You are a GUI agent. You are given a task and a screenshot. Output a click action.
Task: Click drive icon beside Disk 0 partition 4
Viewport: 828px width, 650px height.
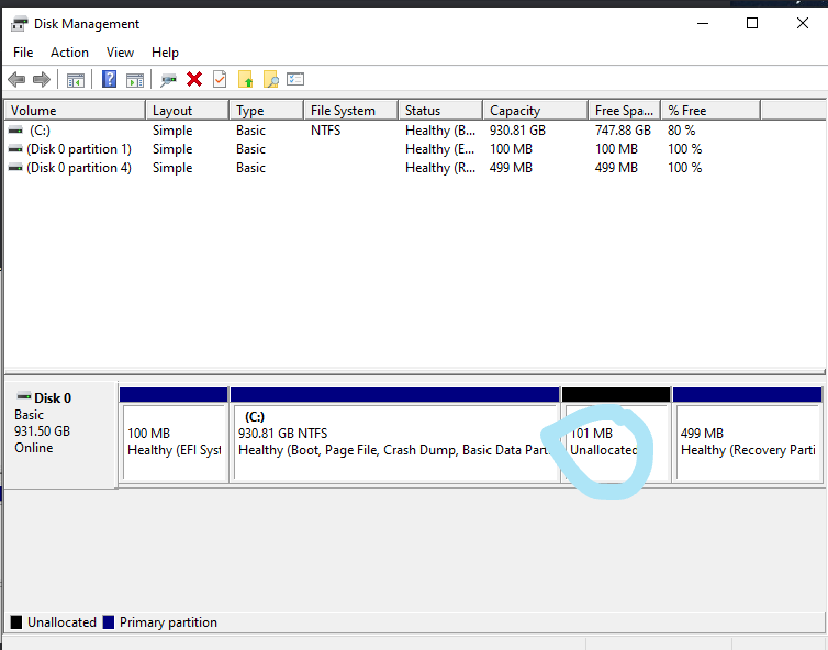(x=16, y=167)
